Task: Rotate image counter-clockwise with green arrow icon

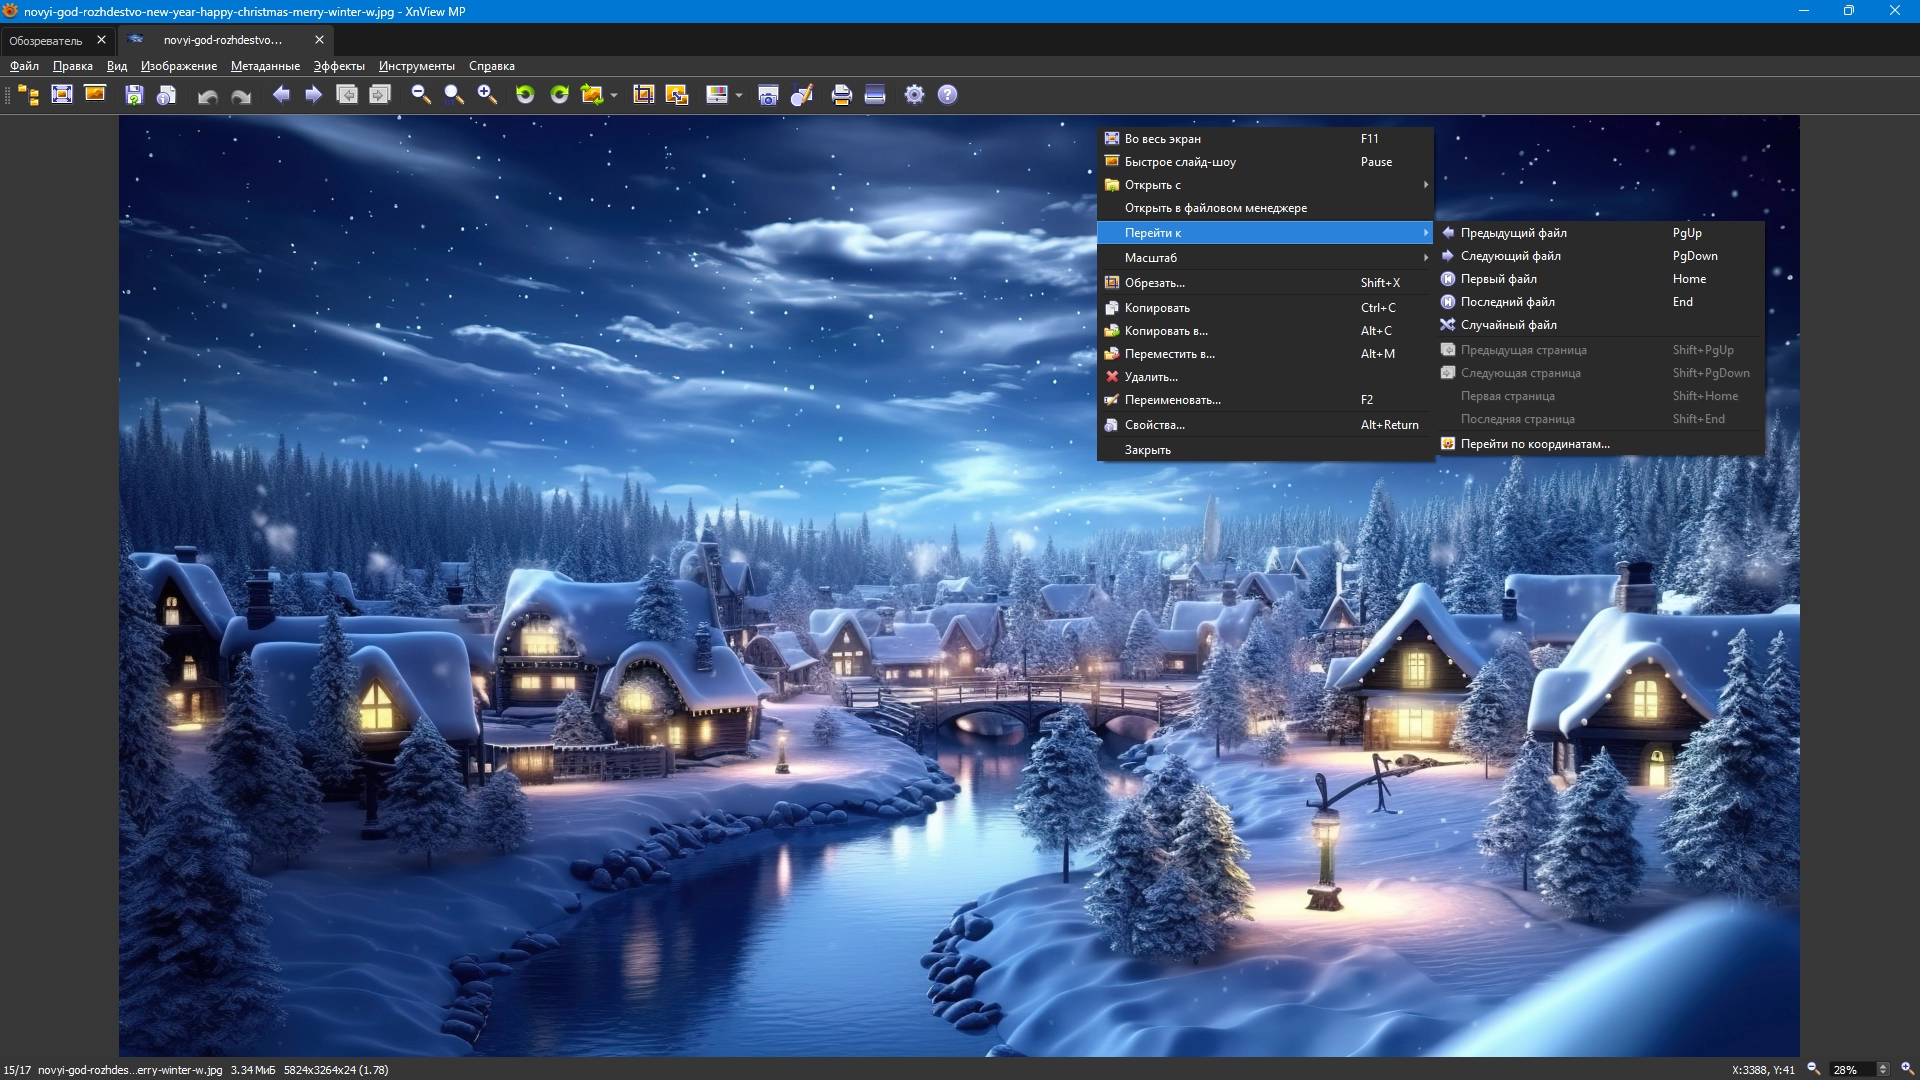Action: coord(525,95)
